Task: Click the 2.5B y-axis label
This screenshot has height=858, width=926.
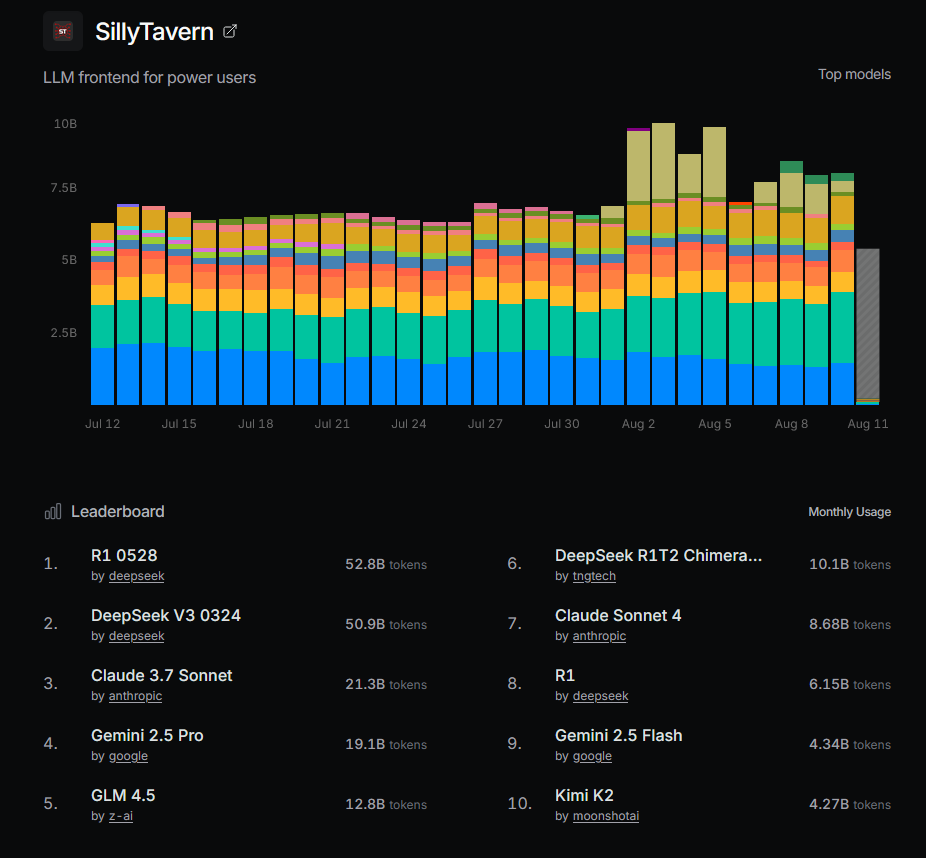Action: (64, 332)
